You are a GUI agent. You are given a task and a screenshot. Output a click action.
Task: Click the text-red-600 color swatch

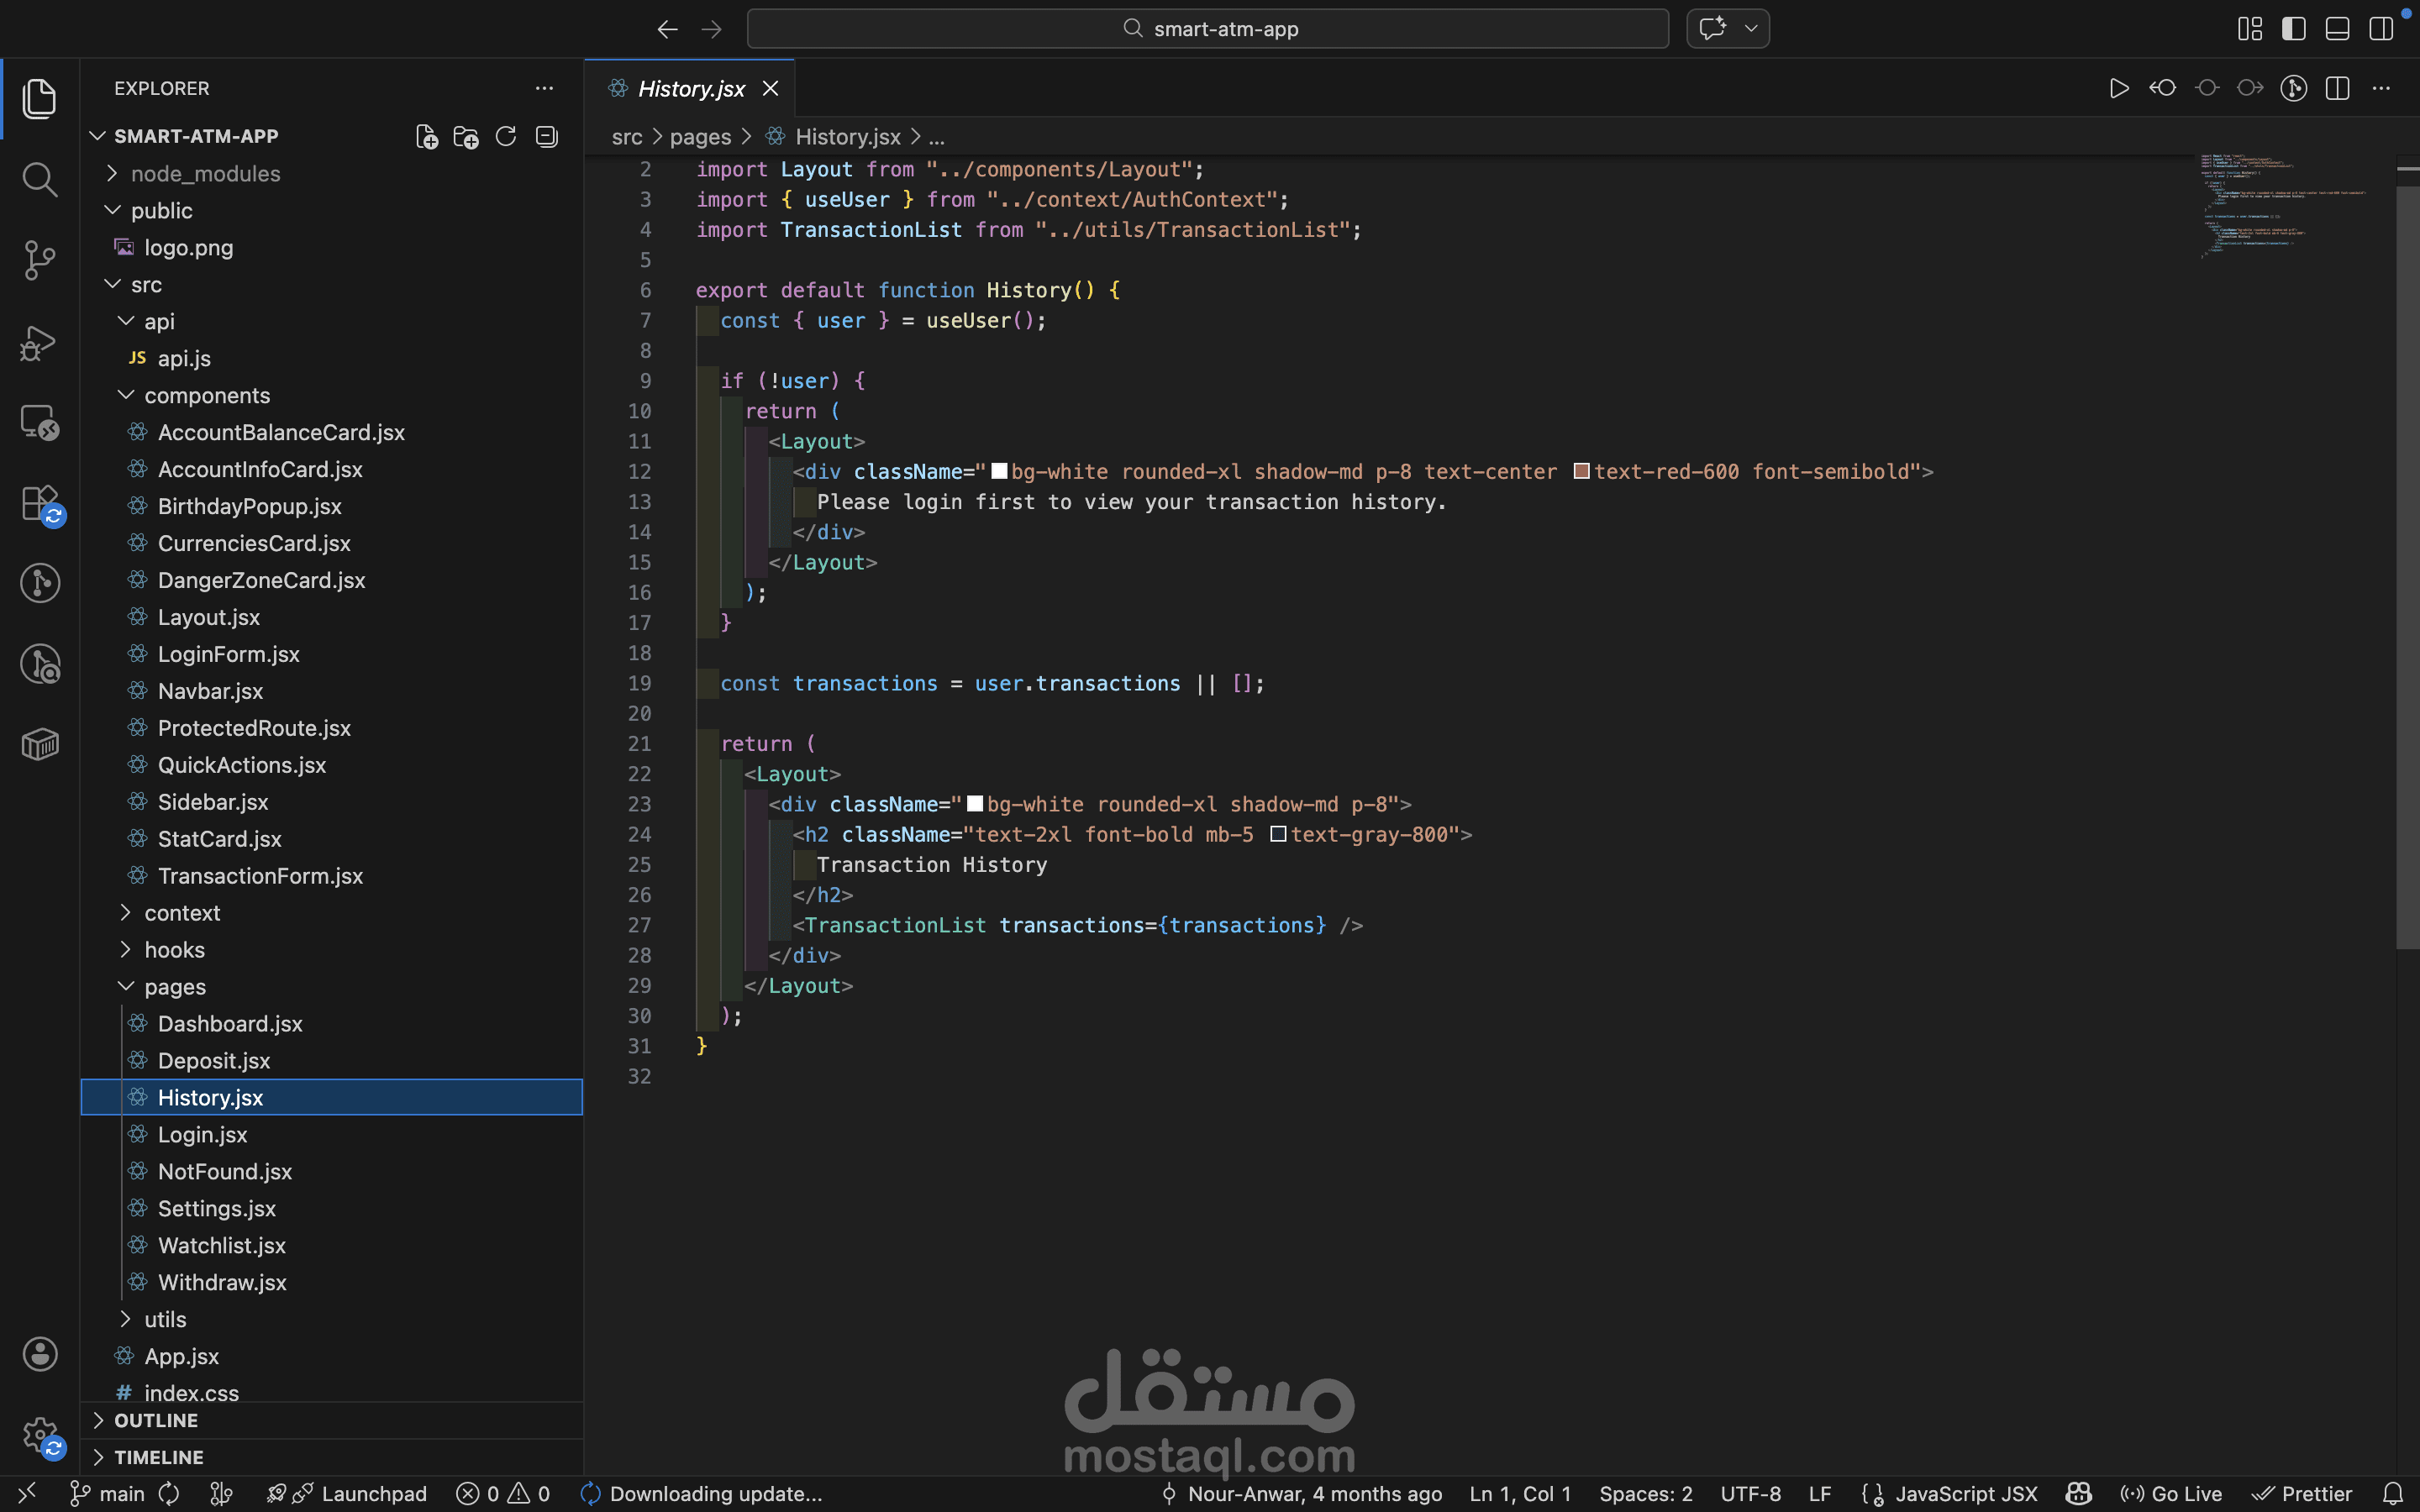click(x=1581, y=471)
